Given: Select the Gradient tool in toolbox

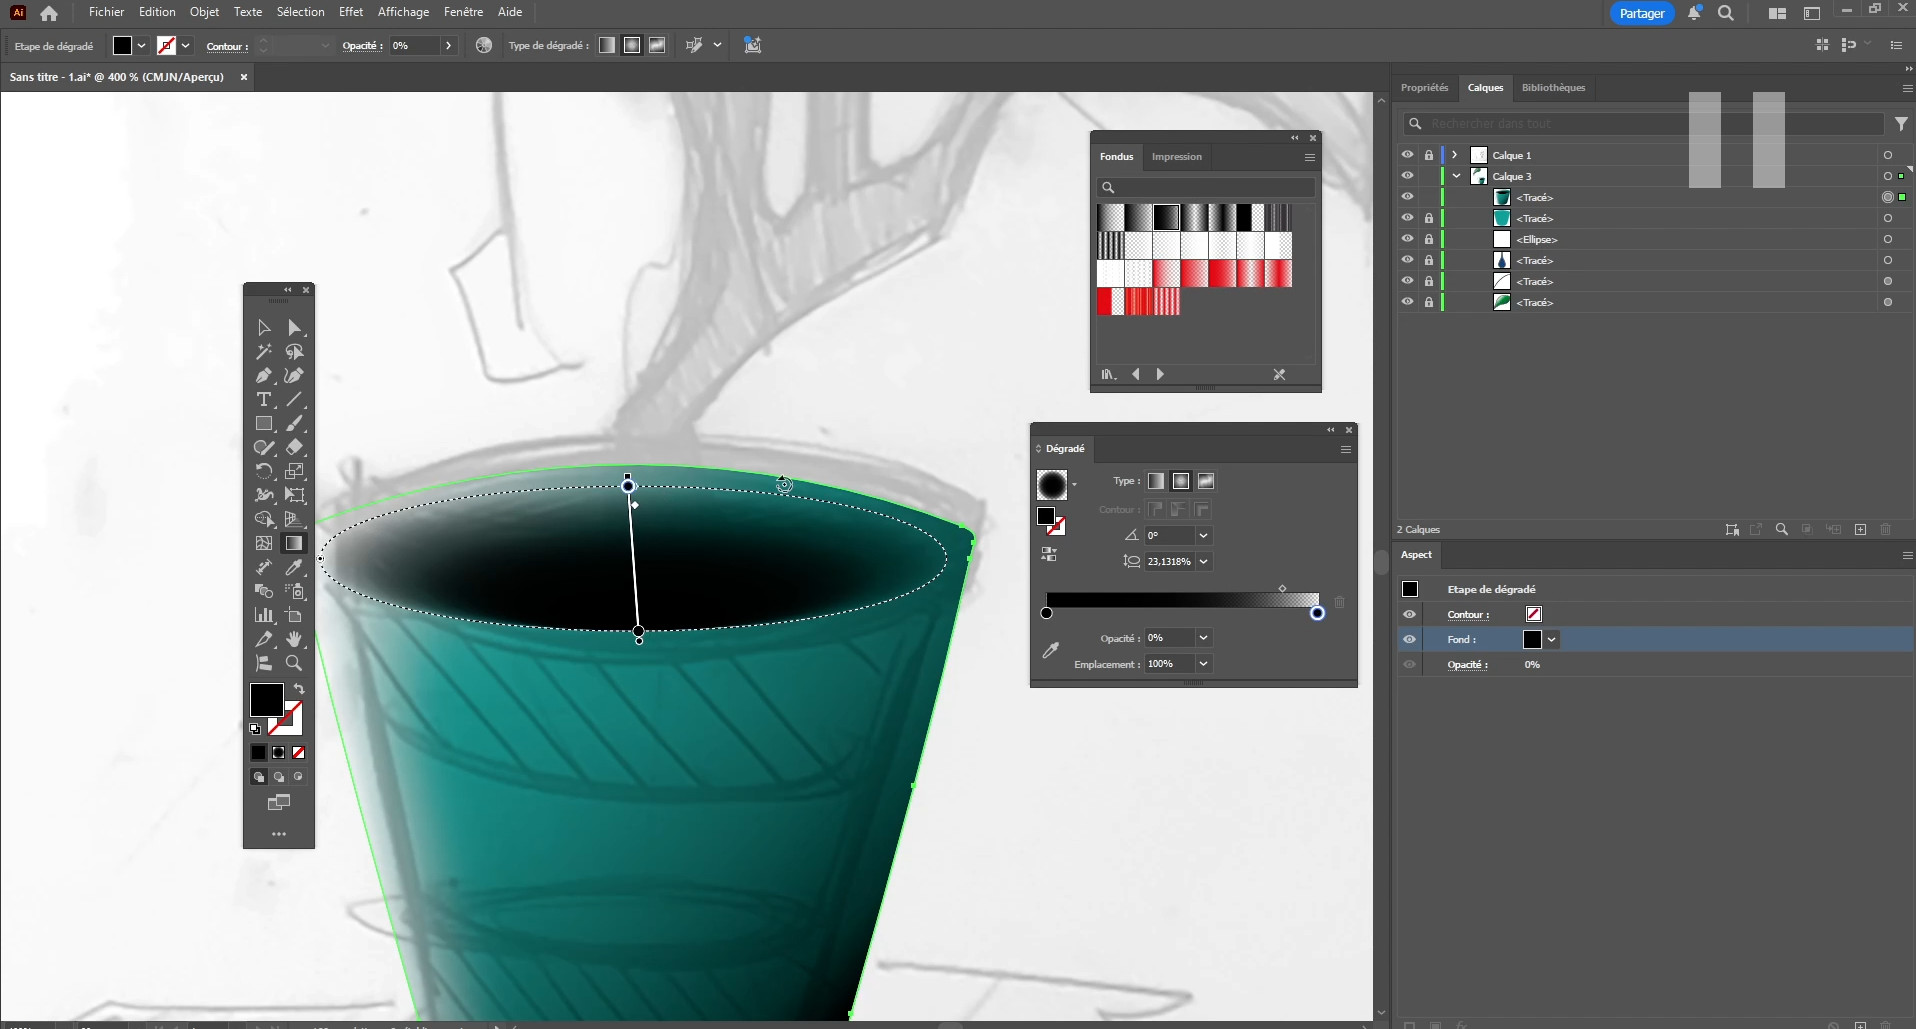Looking at the screenshot, I should point(294,543).
